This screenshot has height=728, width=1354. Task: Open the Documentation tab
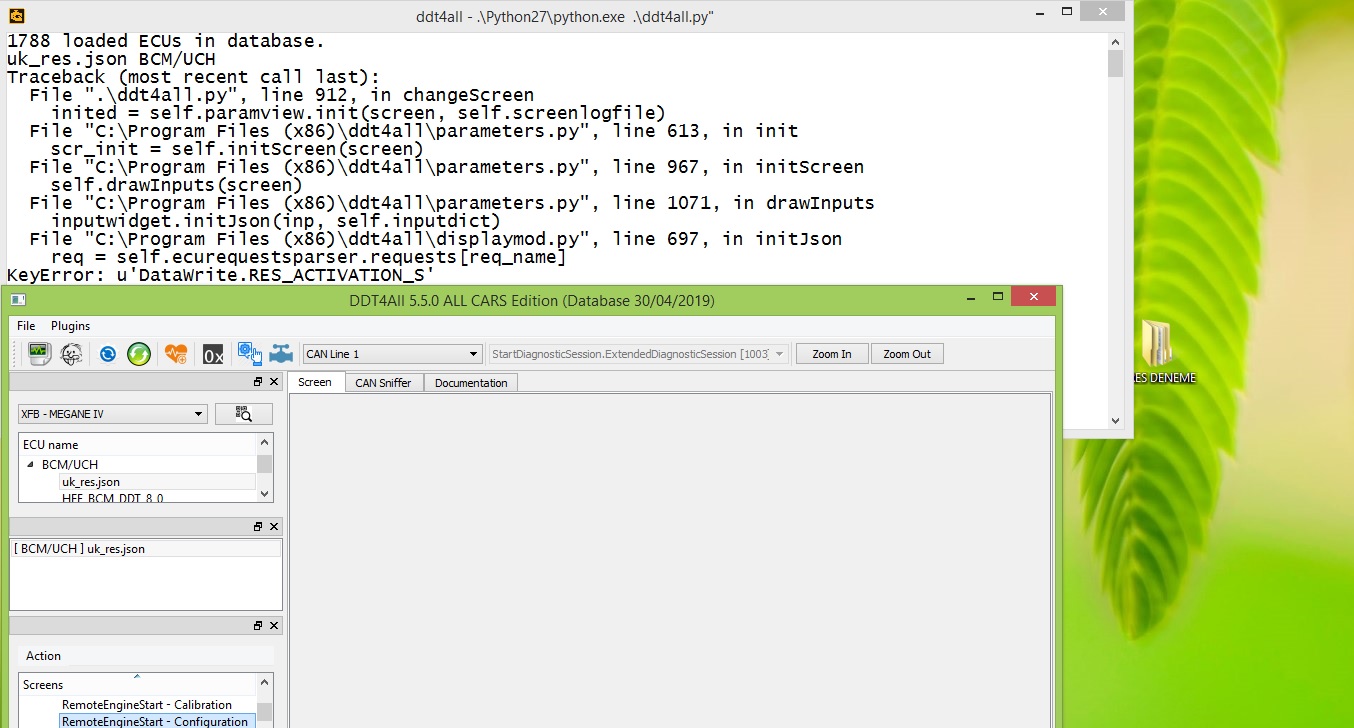click(x=471, y=382)
